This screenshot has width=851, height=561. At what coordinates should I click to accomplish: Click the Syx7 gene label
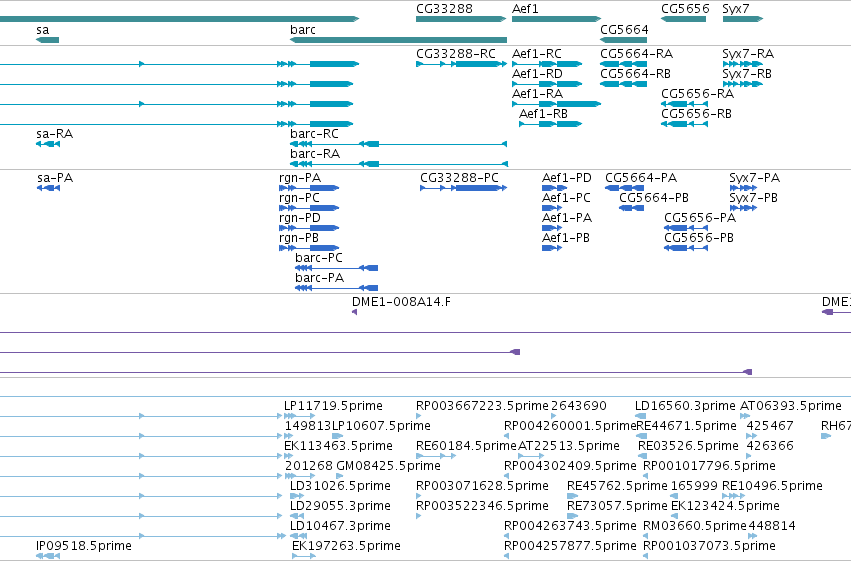click(x=735, y=9)
